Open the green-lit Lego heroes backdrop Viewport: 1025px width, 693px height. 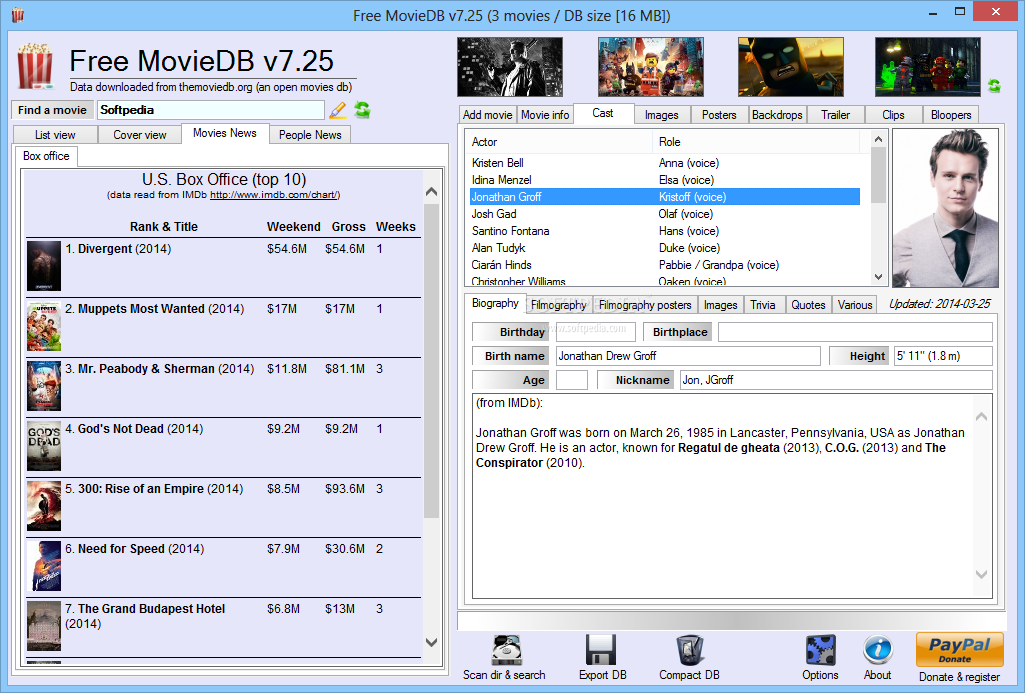928,67
